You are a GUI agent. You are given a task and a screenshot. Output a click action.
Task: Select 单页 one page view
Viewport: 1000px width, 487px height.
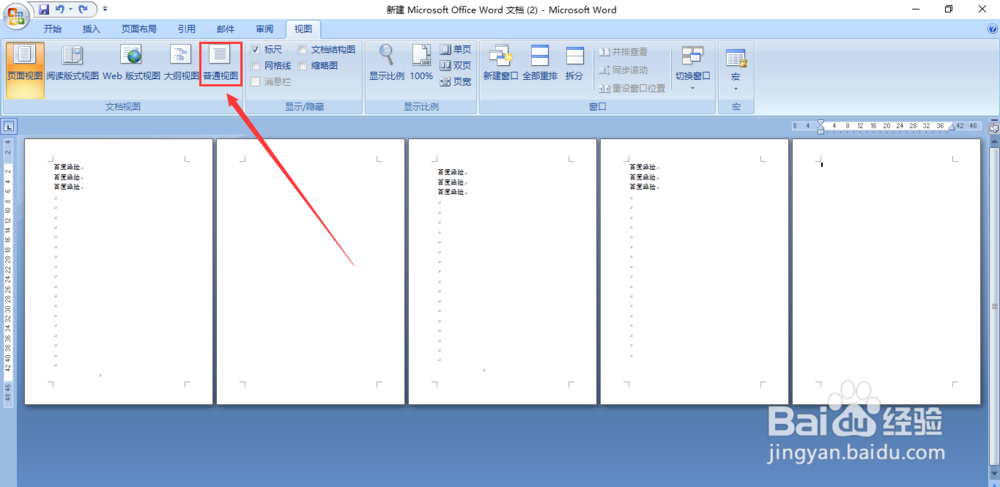pyautogui.click(x=455, y=49)
